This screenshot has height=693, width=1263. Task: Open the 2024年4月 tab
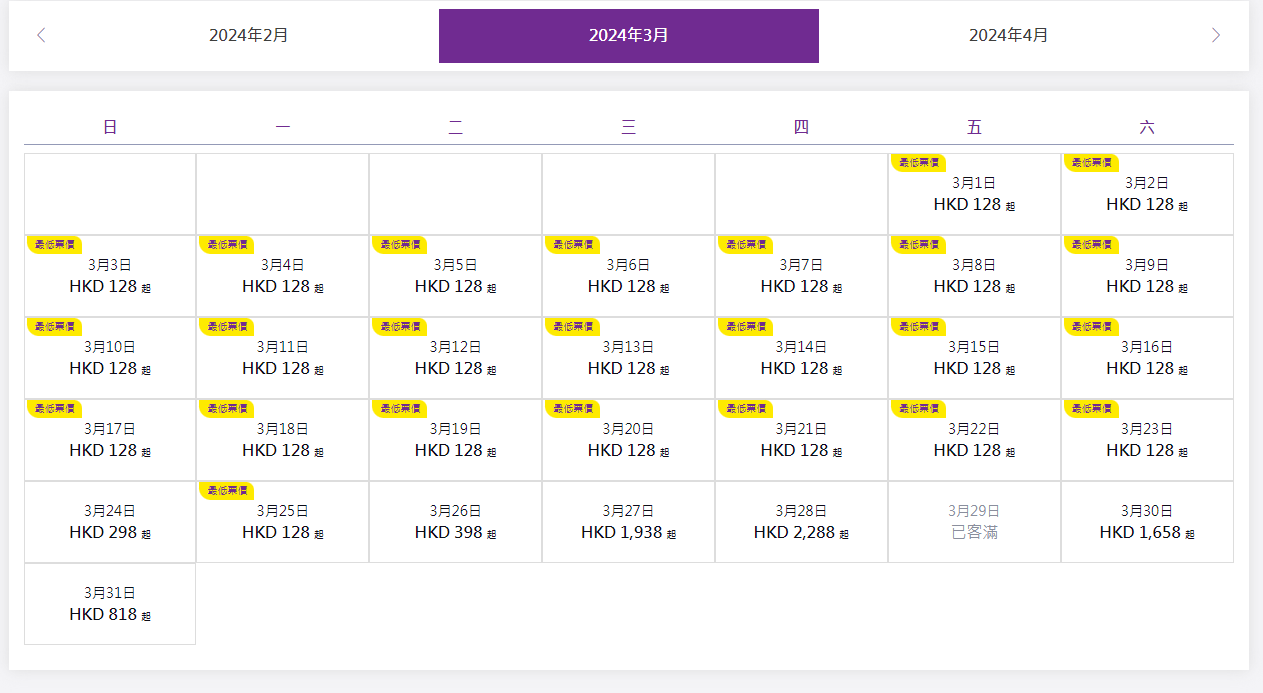click(x=1008, y=36)
